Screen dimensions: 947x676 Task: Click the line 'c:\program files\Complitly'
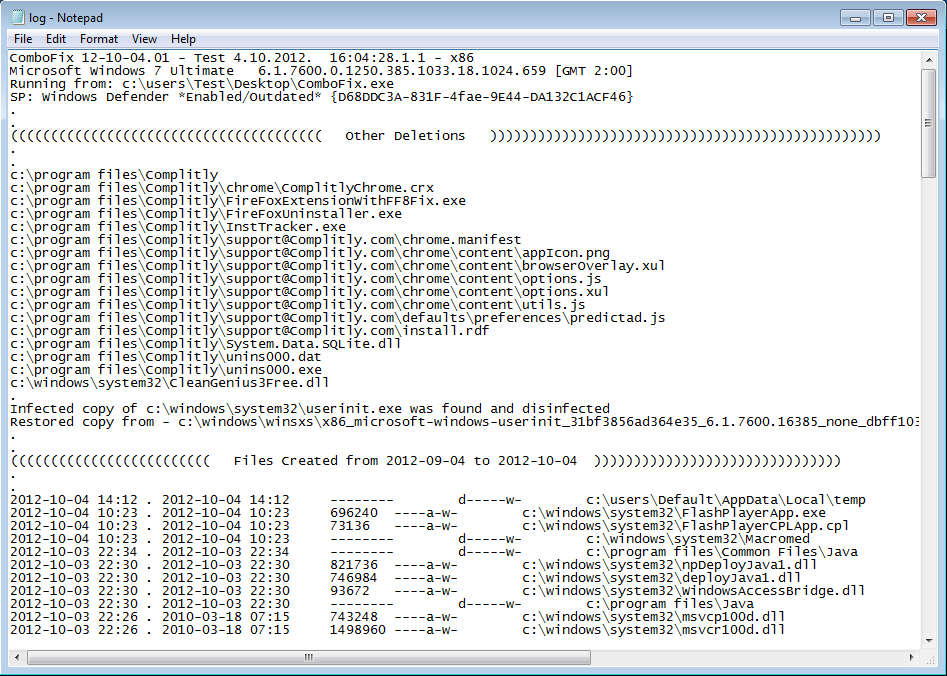click(114, 175)
